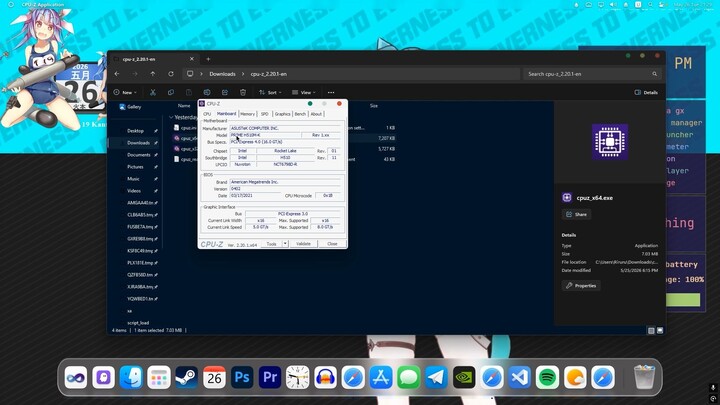Open Music in the navigation pane
Viewport: 720px width, 405px height.
[x=133, y=179]
